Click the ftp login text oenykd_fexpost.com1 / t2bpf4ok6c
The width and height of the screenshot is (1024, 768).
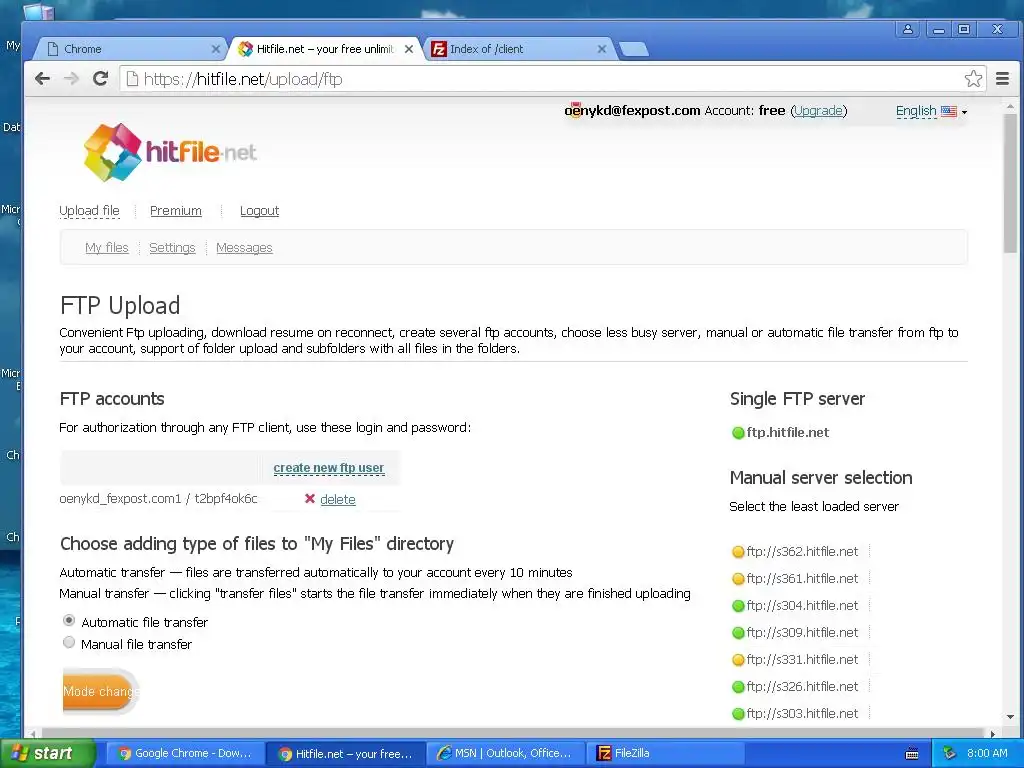(158, 499)
